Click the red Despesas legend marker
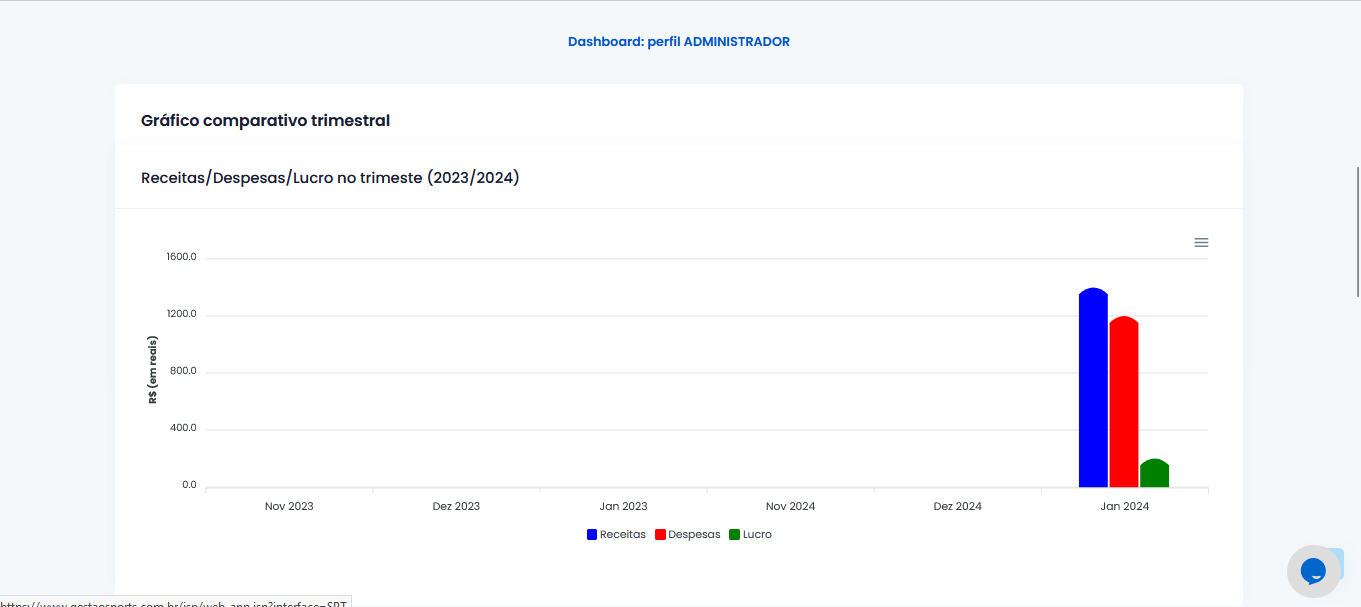The height and width of the screenshot is (607, 1361). tap(660, 535)
